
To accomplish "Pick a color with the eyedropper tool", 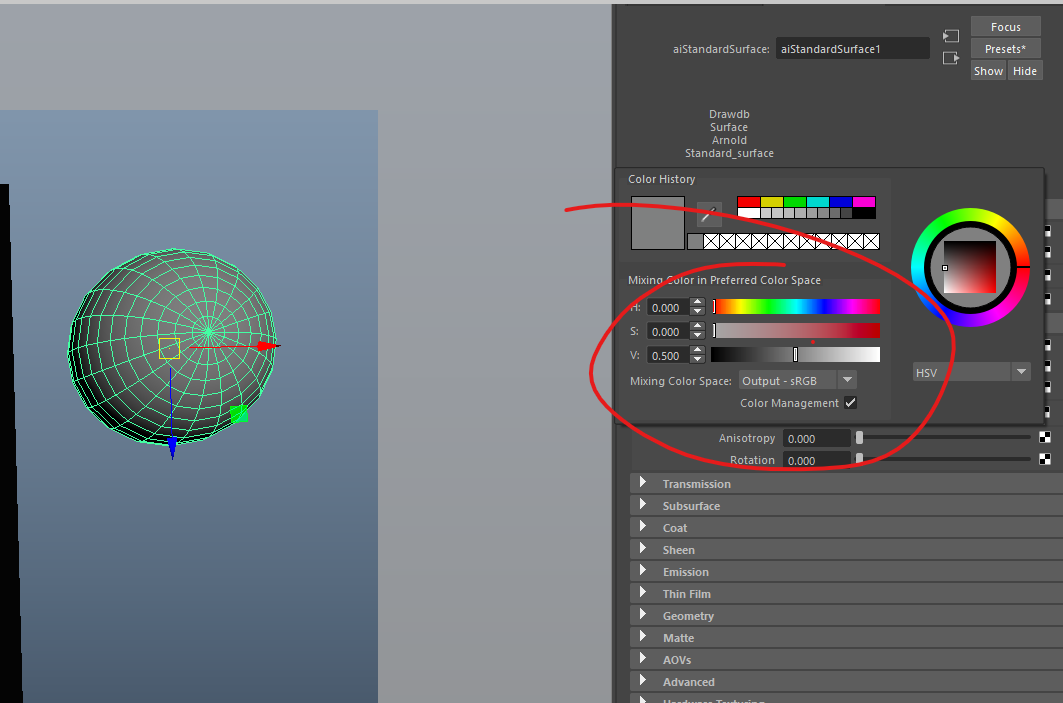I will tap(709, 214).
